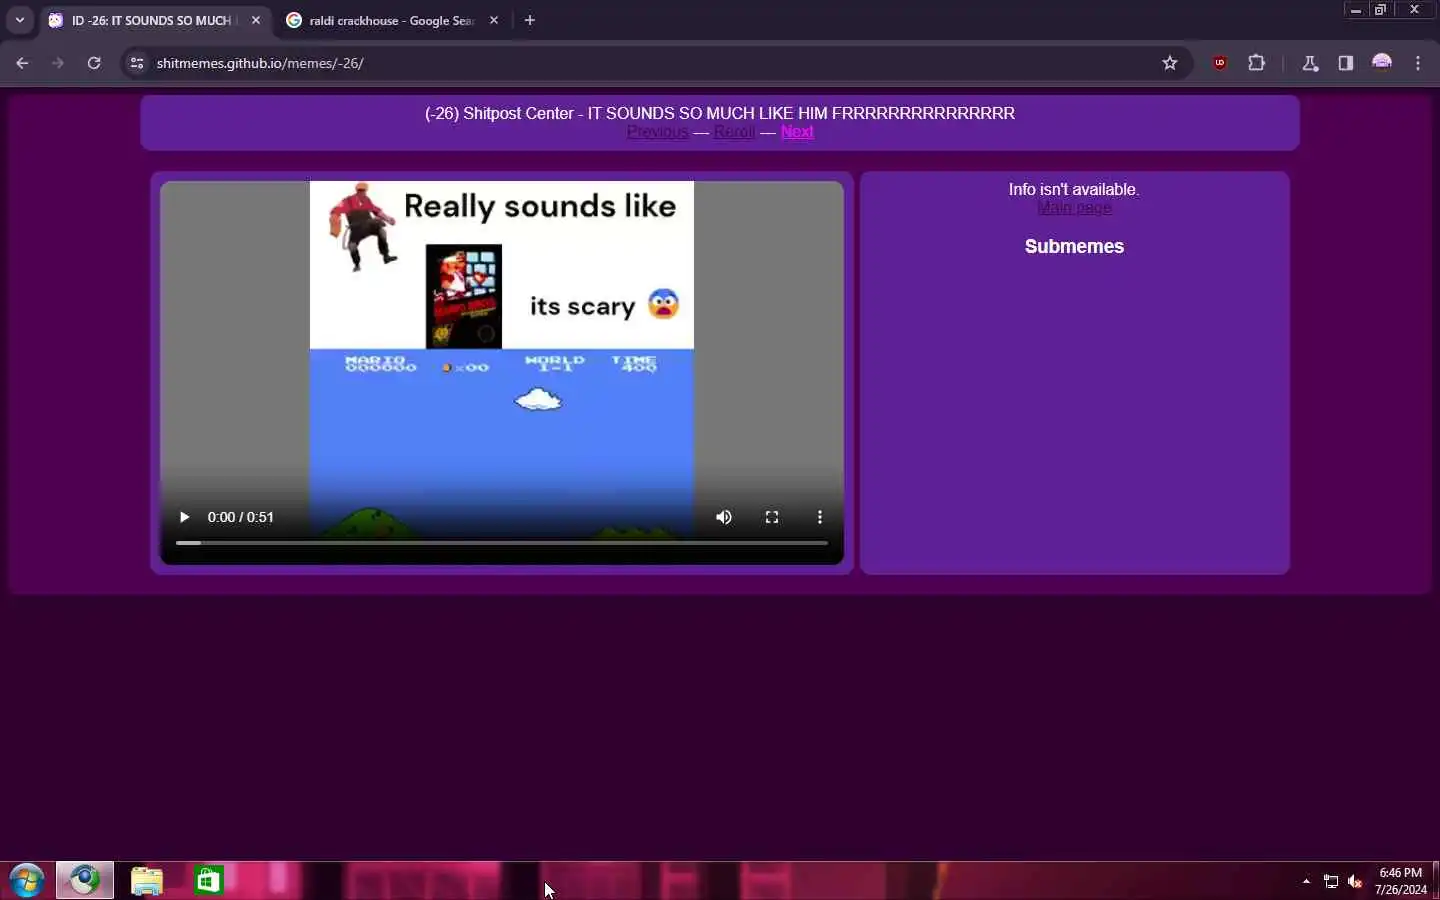Open the video more options menu
Image resolution: width=1440 pixels, height=900 pixels.
[820, 517]
